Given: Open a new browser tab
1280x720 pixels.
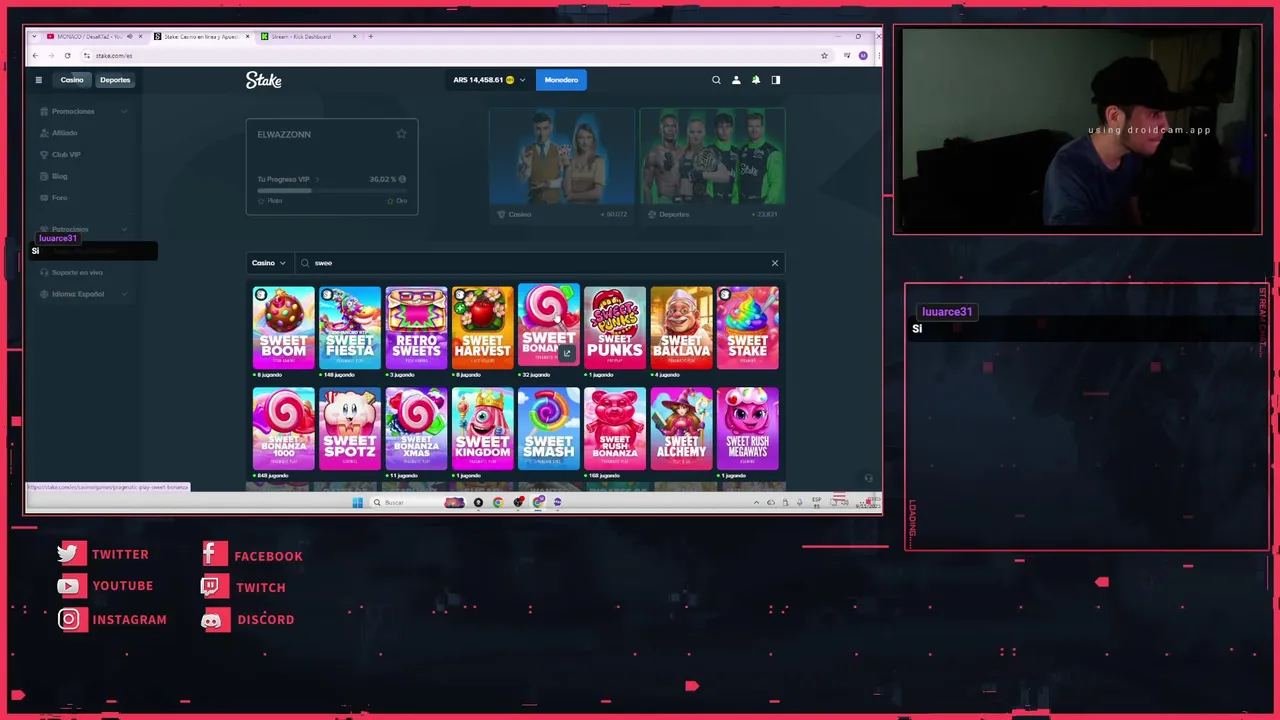Looking at the screenshot, I should tap(370, 36).
